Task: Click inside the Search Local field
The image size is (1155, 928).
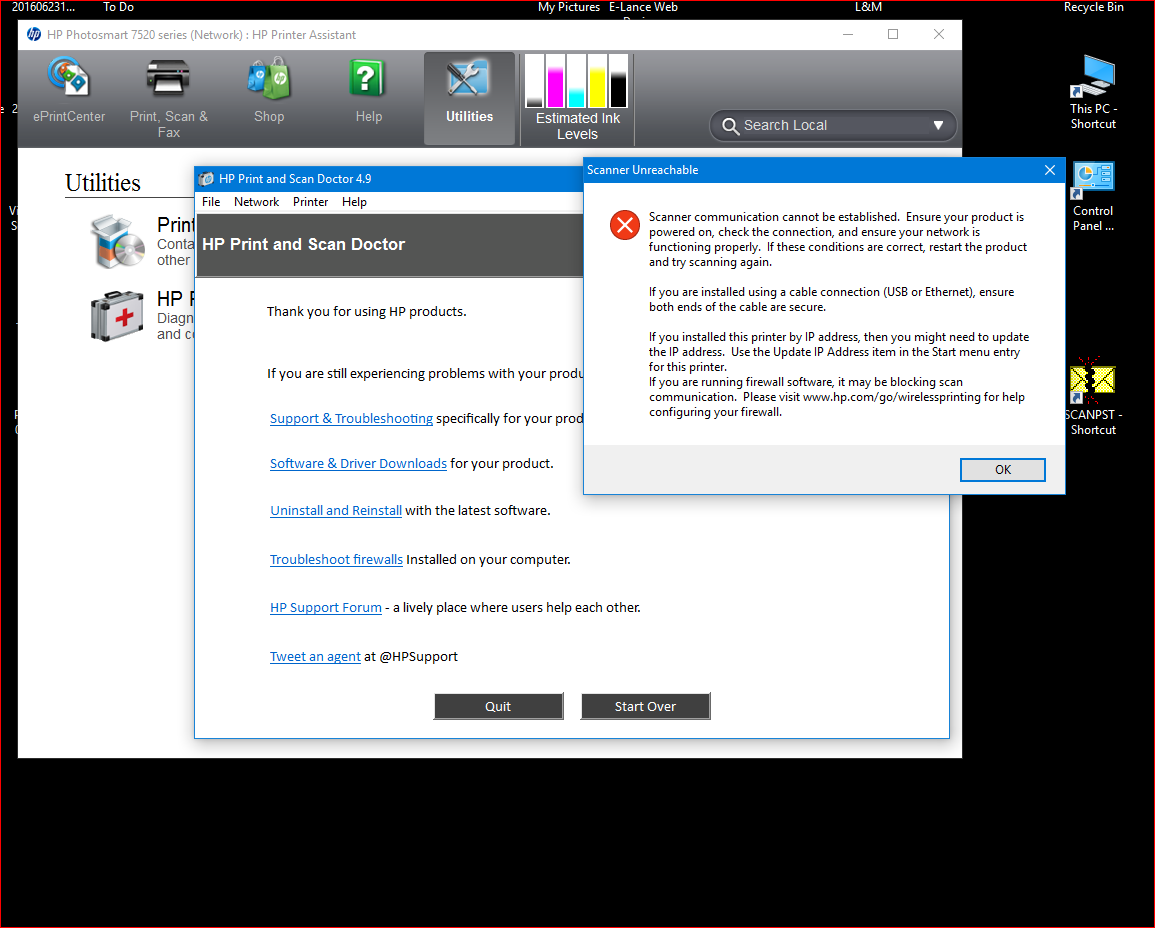Action: (x=820, y=125)
